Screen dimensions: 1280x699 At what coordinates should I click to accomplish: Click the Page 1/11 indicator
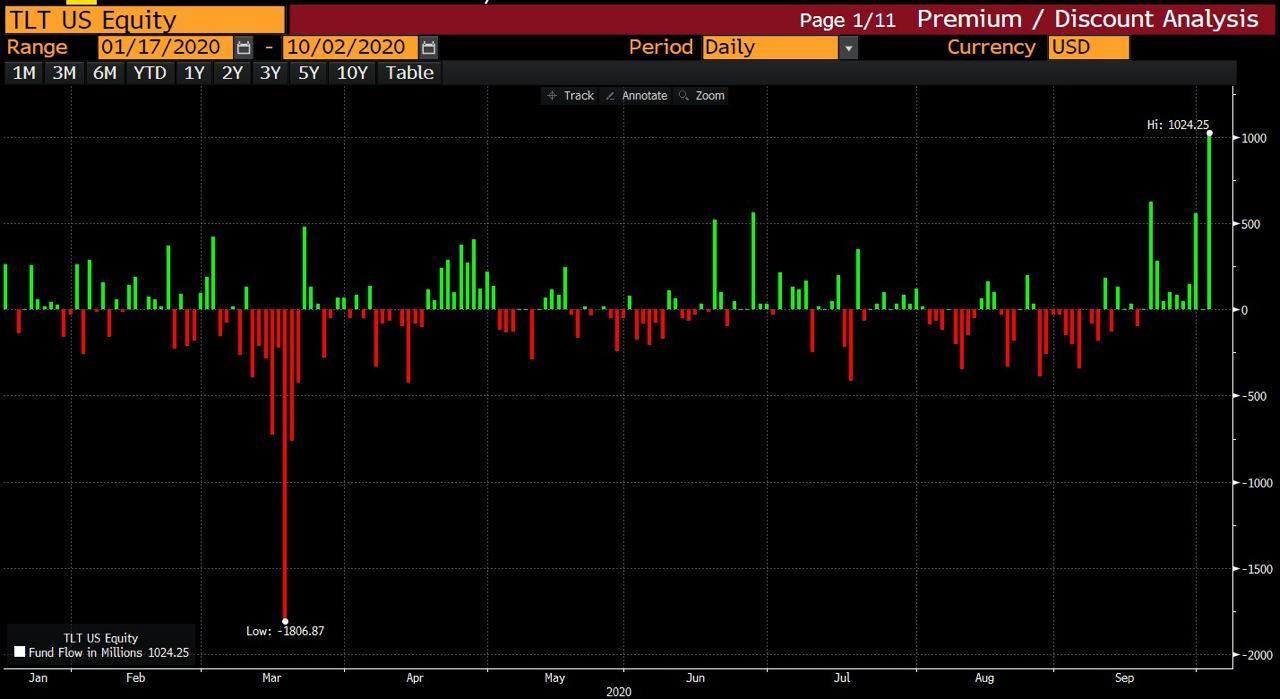click(x=848, y=20)
